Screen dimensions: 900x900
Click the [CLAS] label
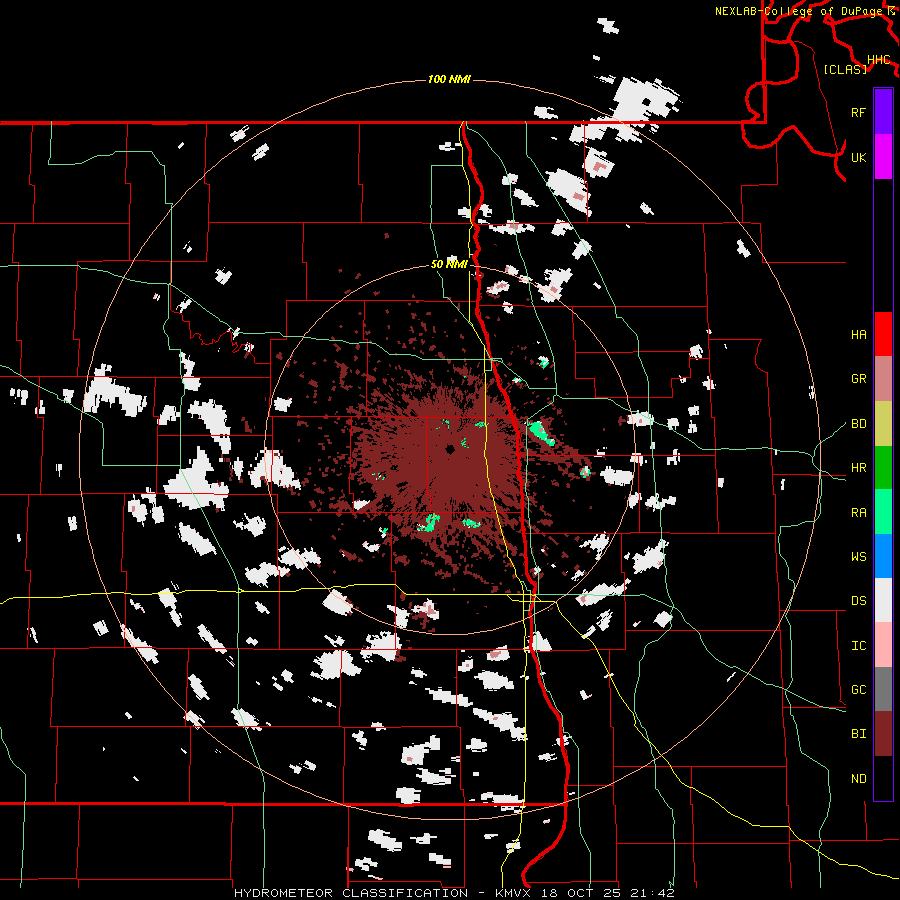point(845,69)
